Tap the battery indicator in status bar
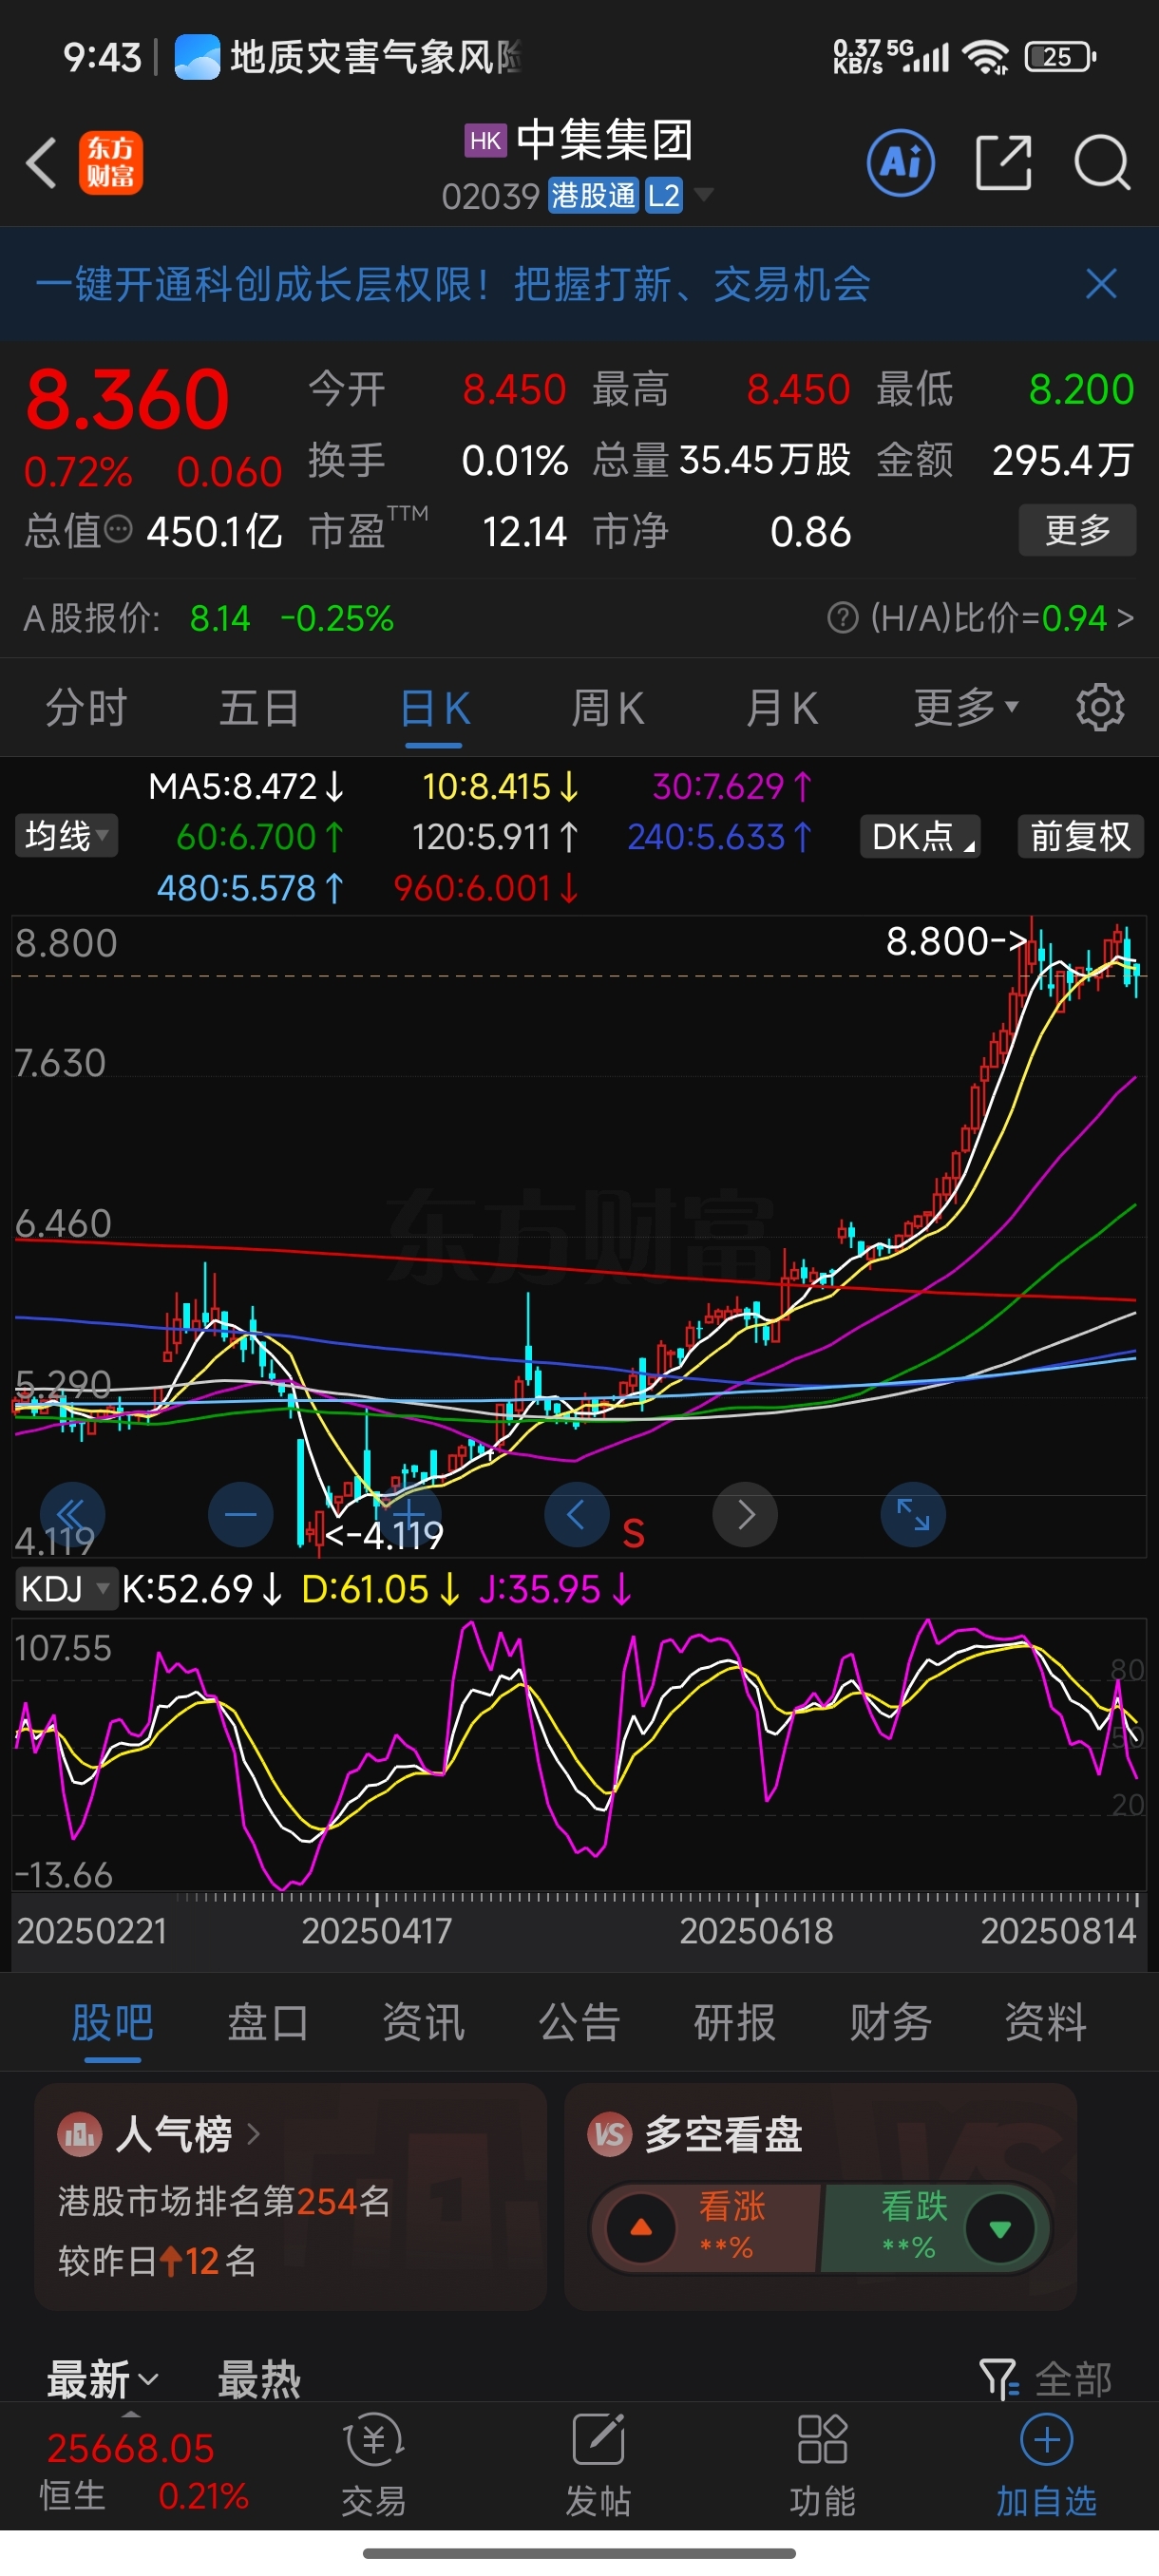The image size is (1159, 2576). [1061, 57]
